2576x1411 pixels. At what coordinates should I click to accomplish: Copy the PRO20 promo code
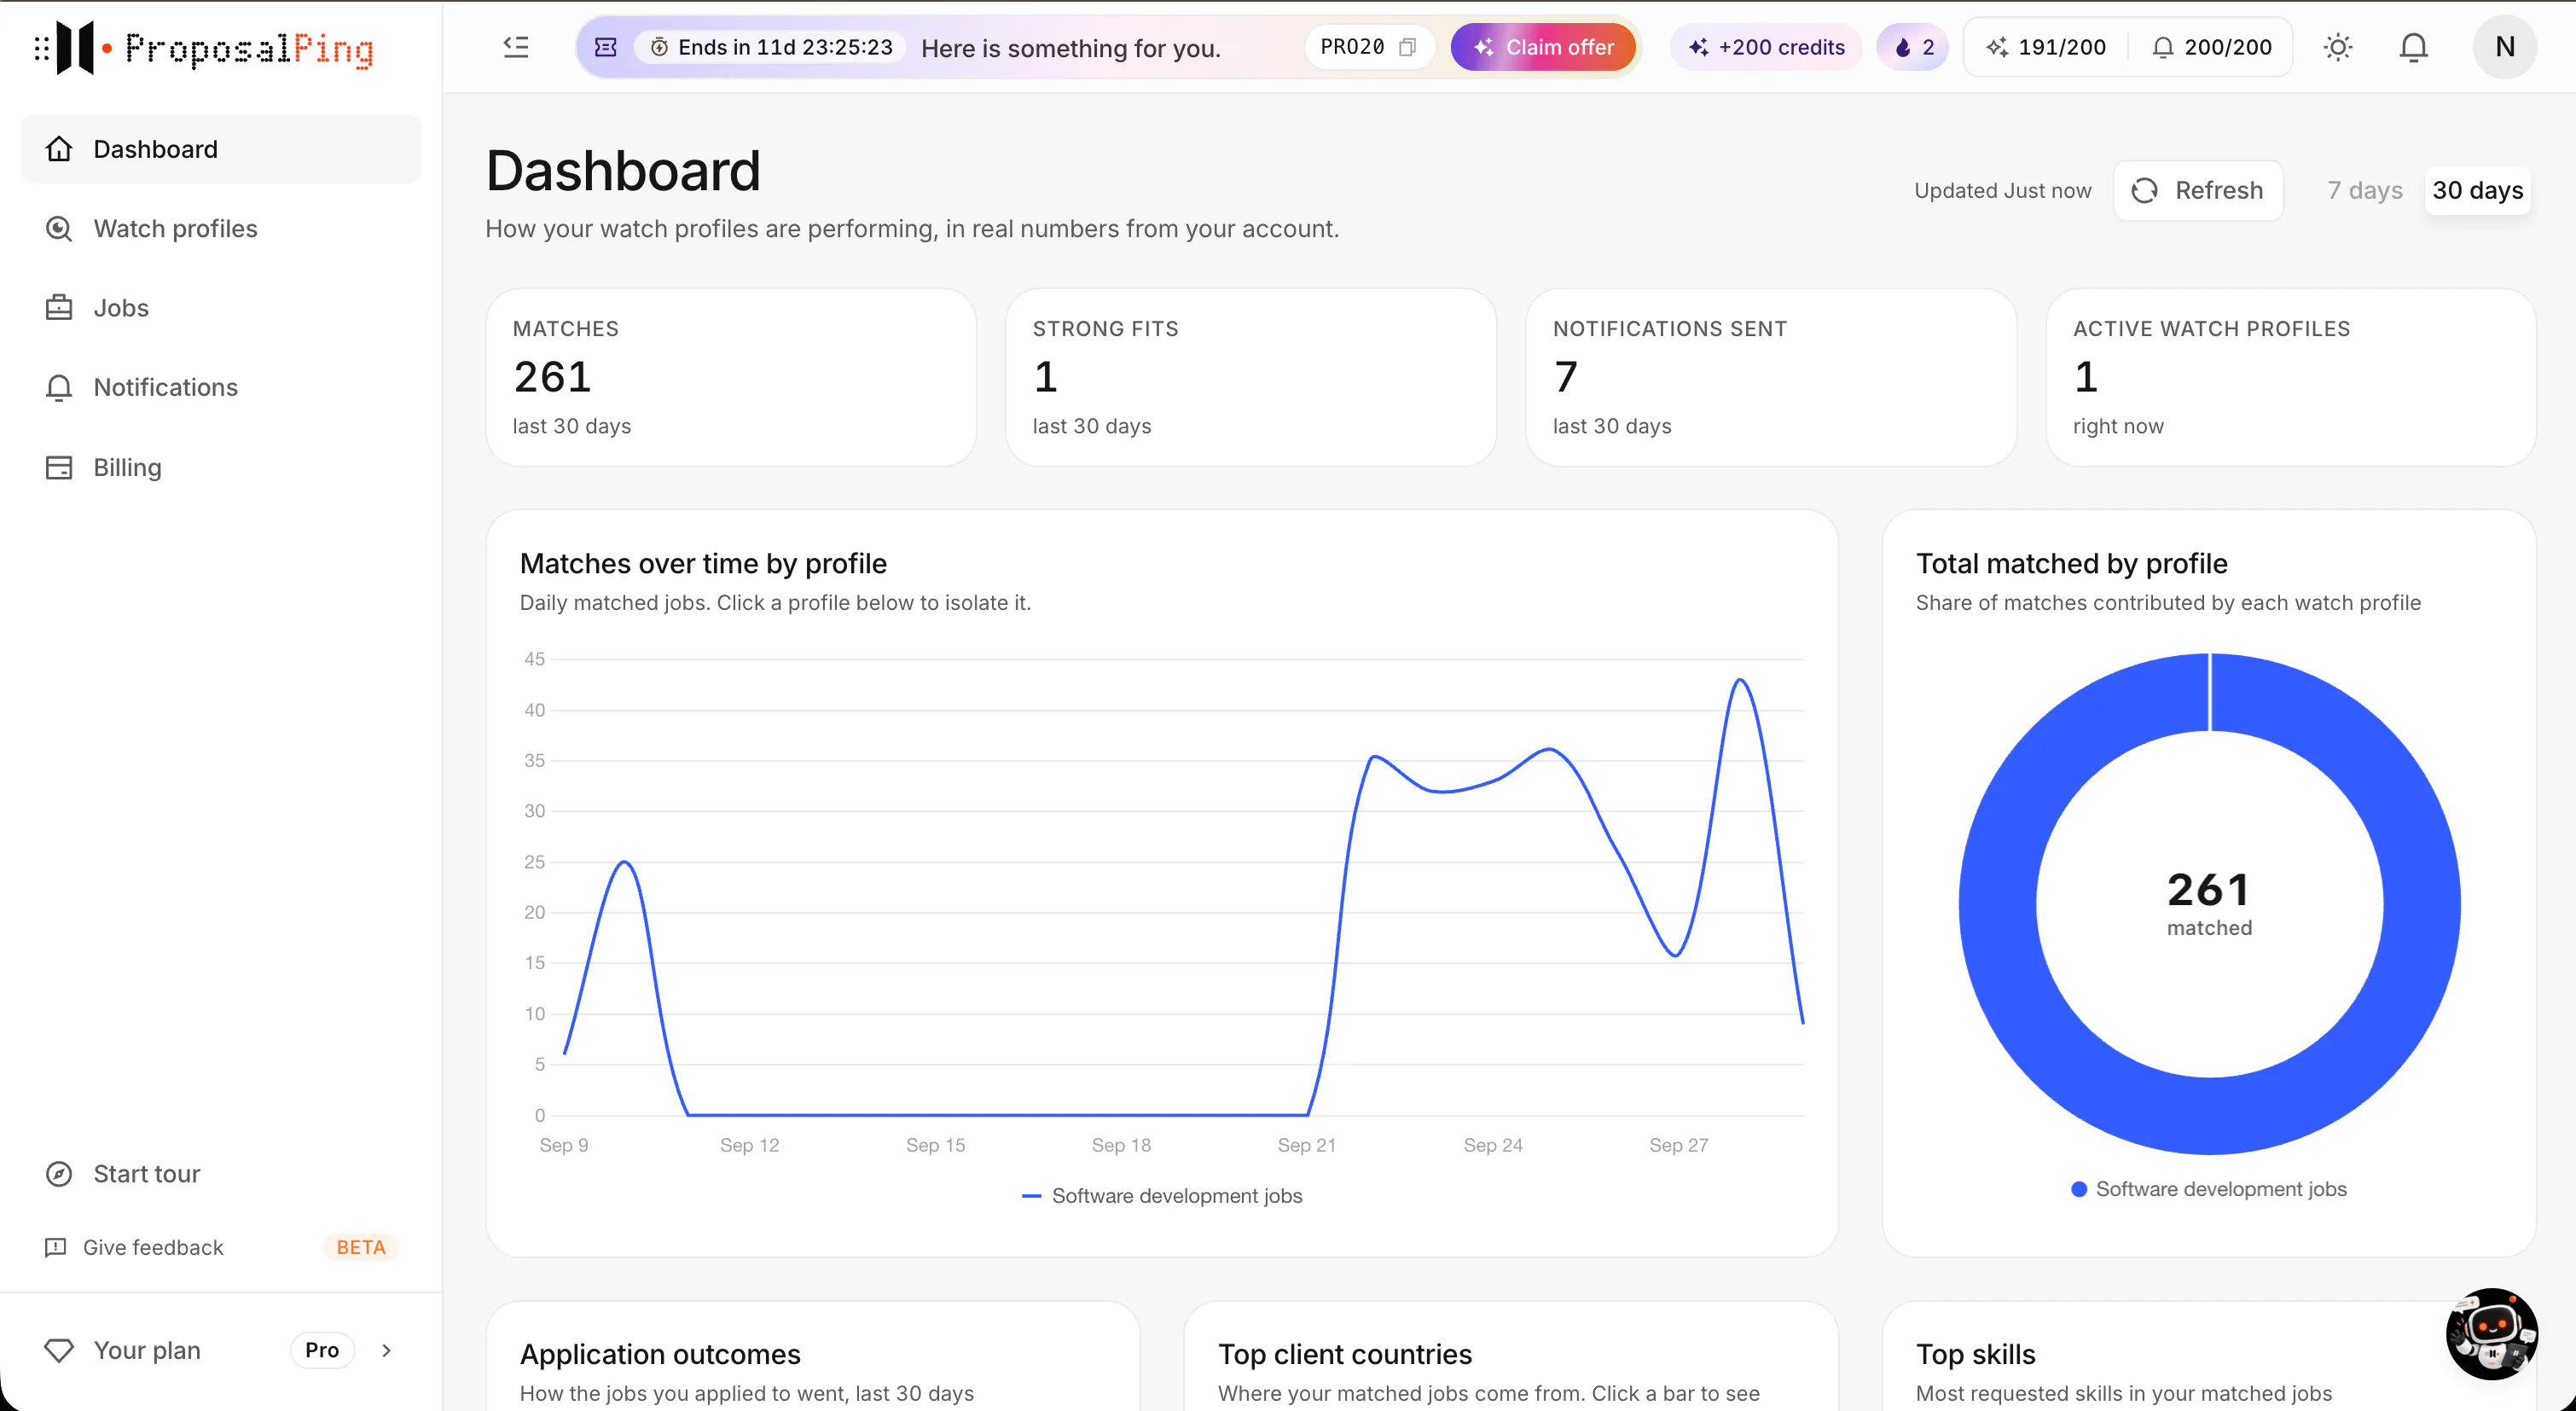(x=1407, y=47)
